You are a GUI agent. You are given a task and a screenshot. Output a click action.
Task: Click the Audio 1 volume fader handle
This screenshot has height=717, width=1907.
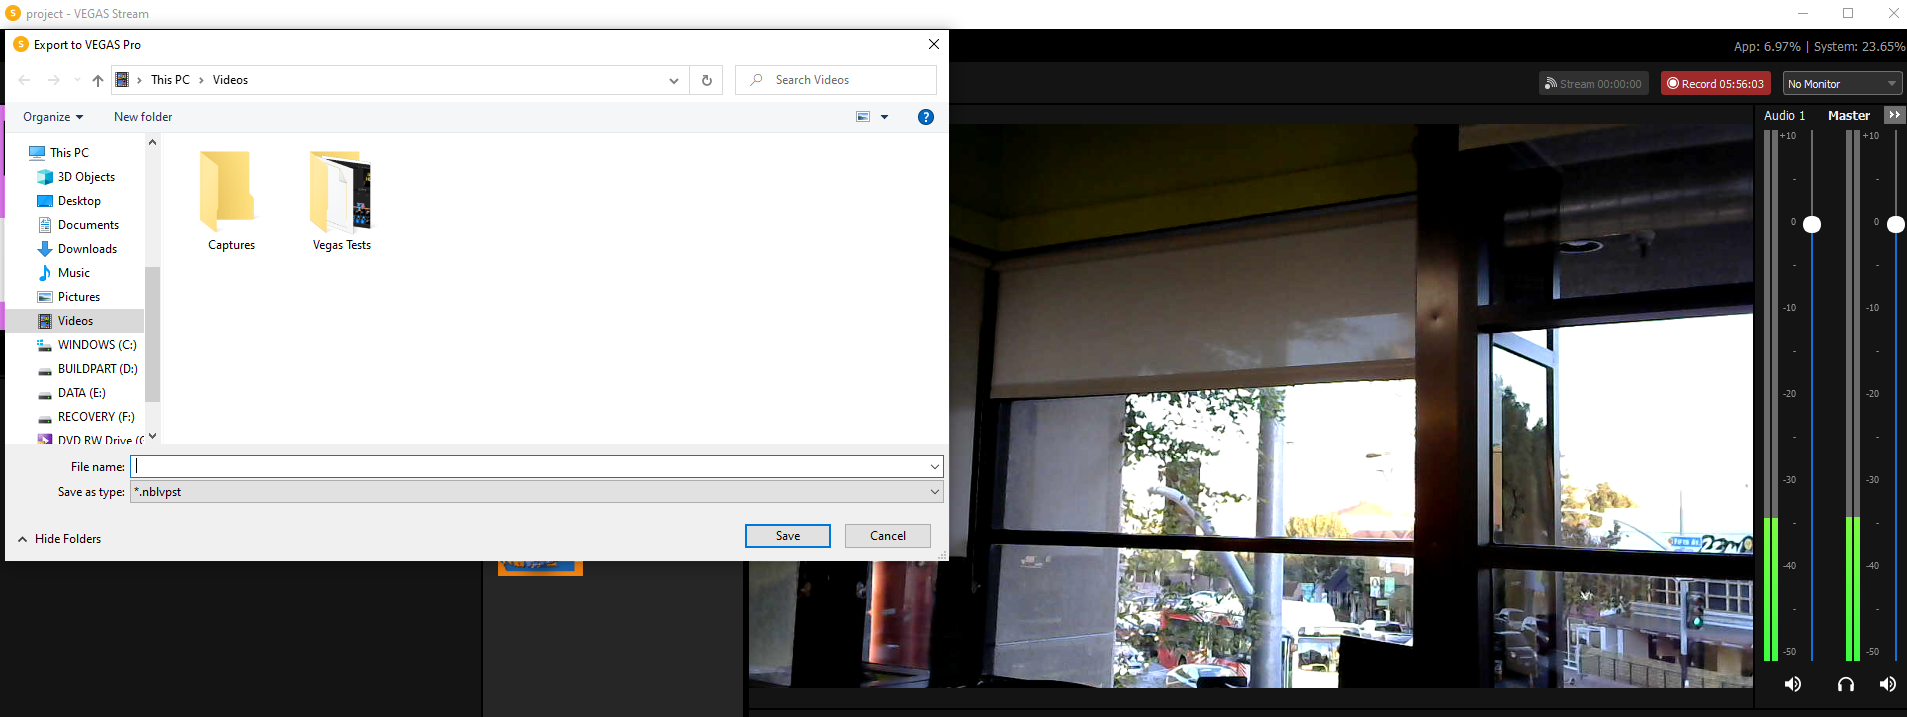(1811, 224)
